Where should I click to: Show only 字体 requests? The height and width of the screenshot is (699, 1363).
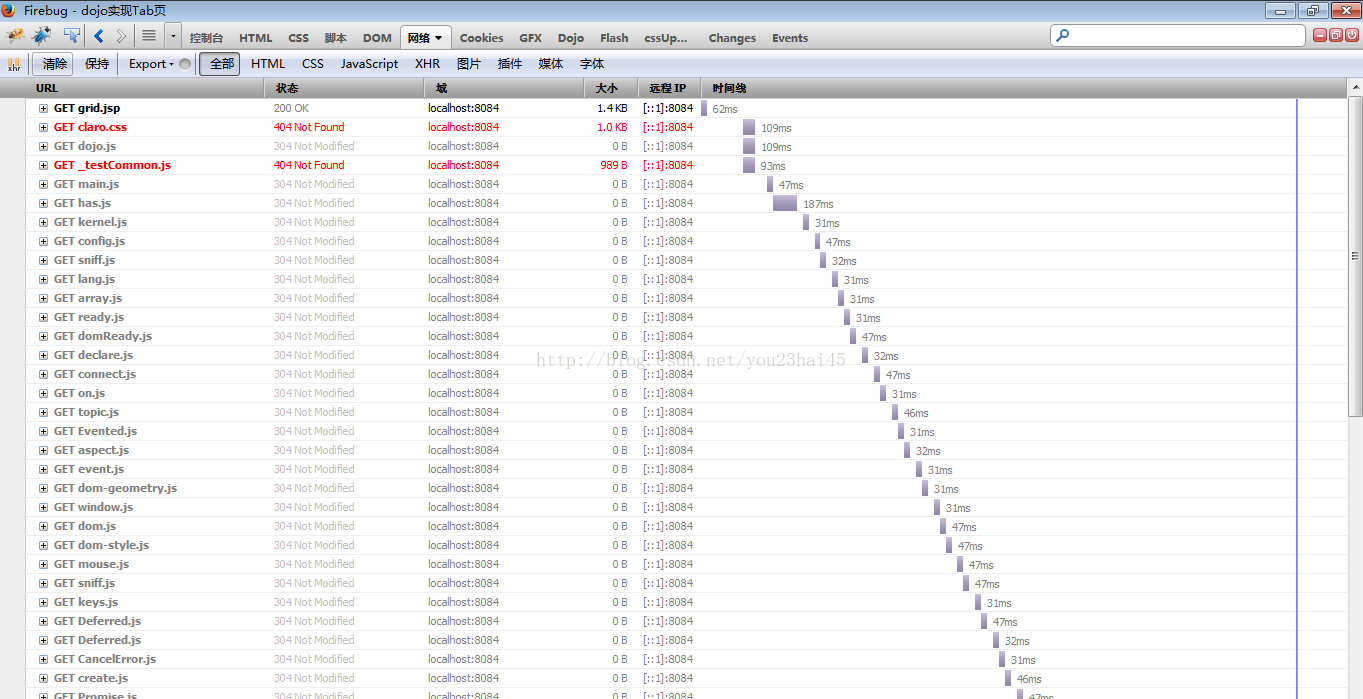click(592, 64)
